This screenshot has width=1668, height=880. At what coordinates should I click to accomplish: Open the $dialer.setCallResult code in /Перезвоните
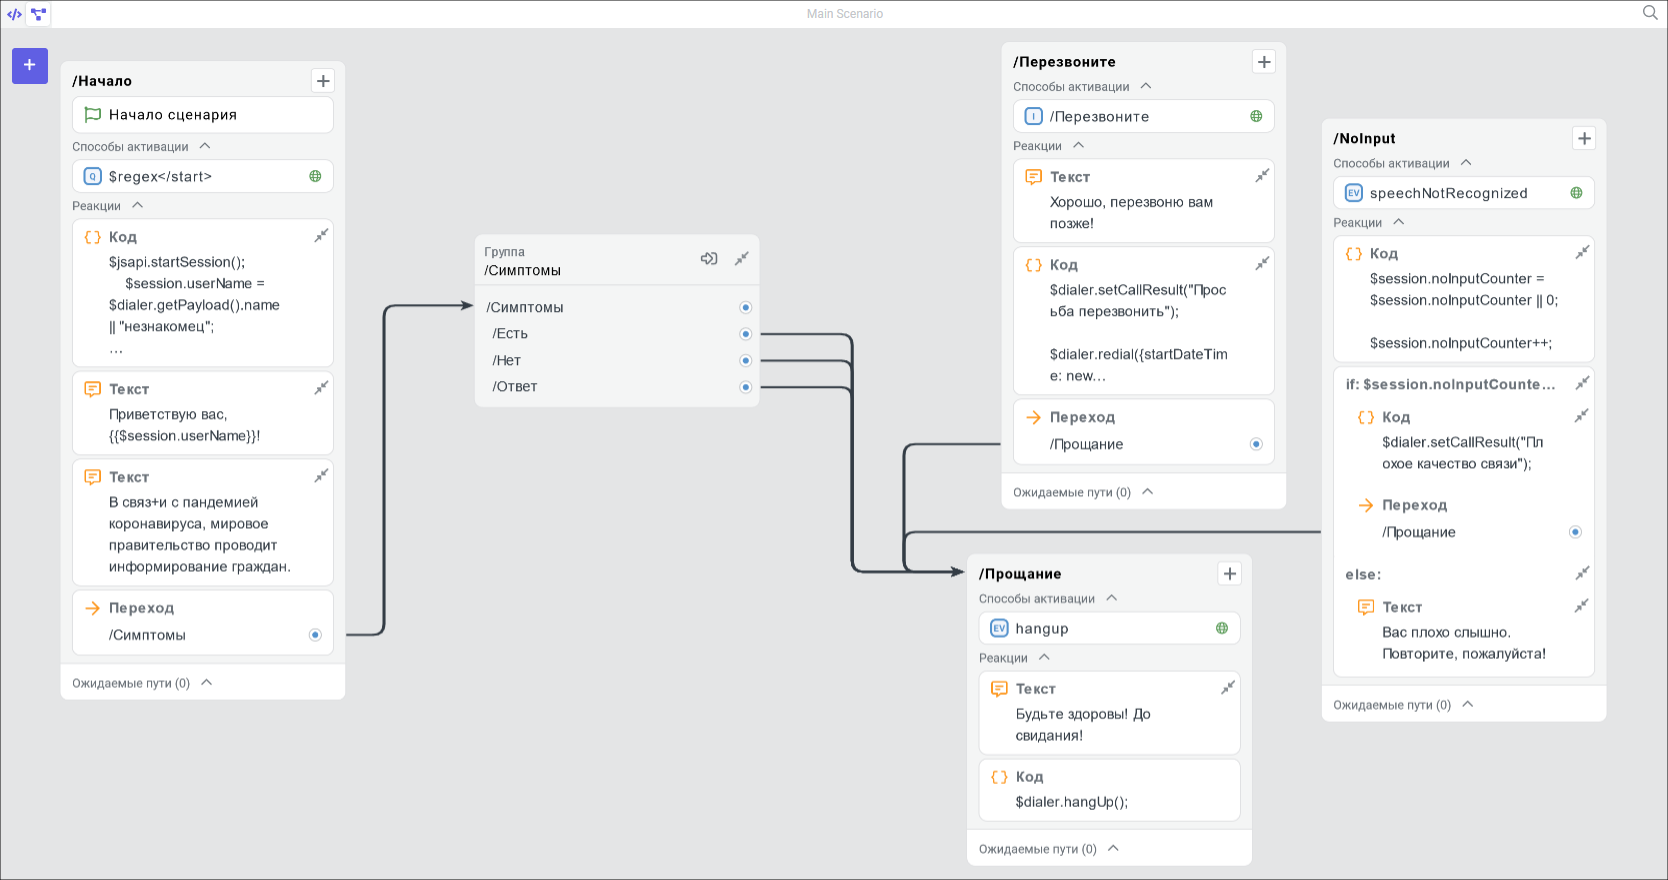pos(1144,320)
